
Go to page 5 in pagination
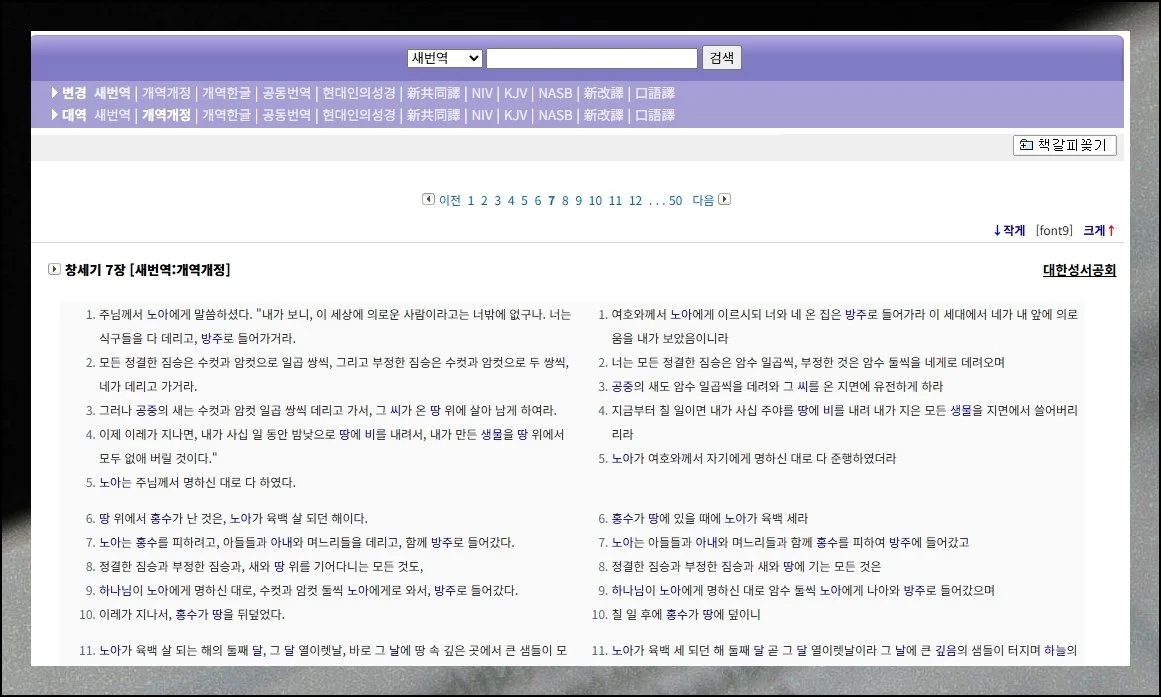[524, 200]
